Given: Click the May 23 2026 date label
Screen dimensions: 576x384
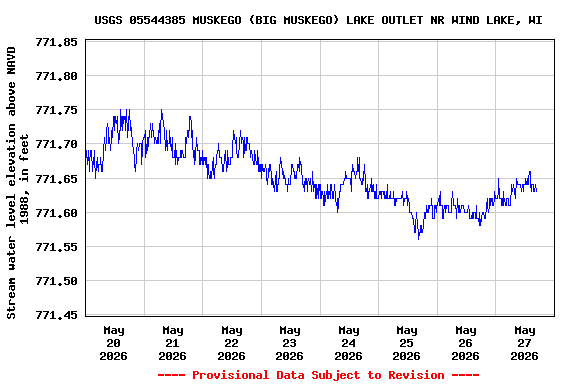Looking at the screenshot, I should (289, 343).
